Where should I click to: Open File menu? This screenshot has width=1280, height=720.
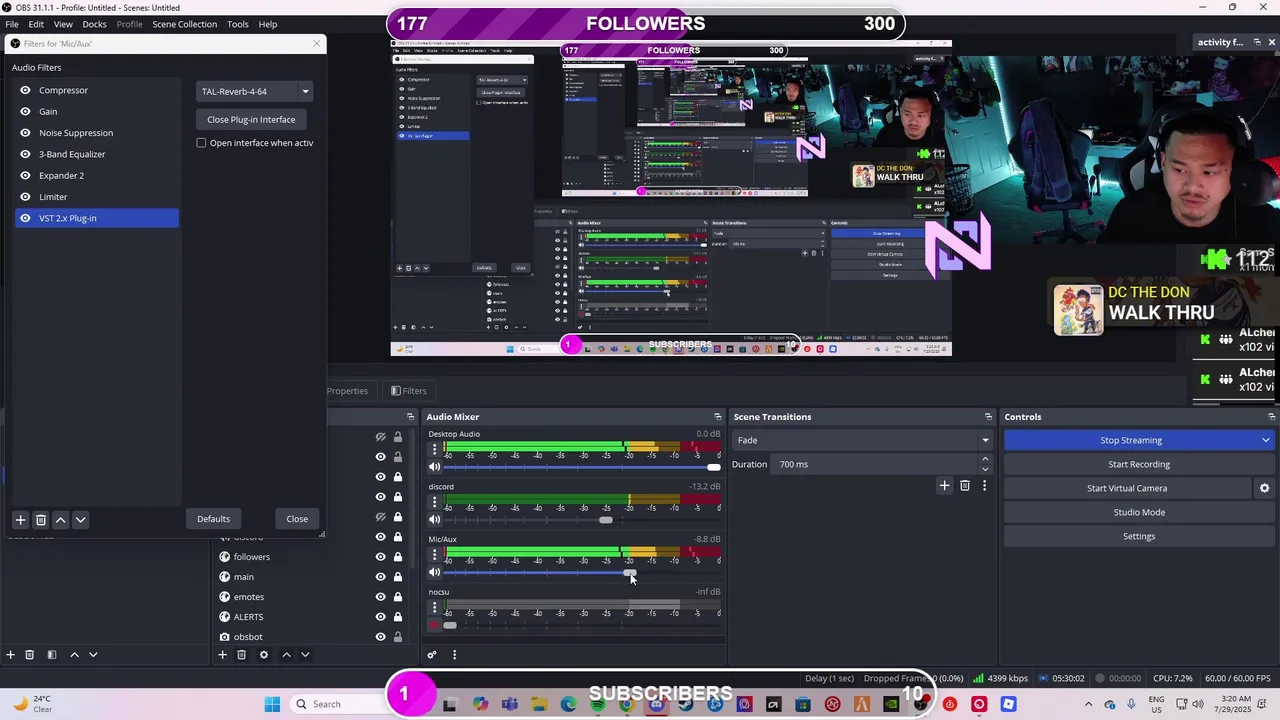coord(12,24)
